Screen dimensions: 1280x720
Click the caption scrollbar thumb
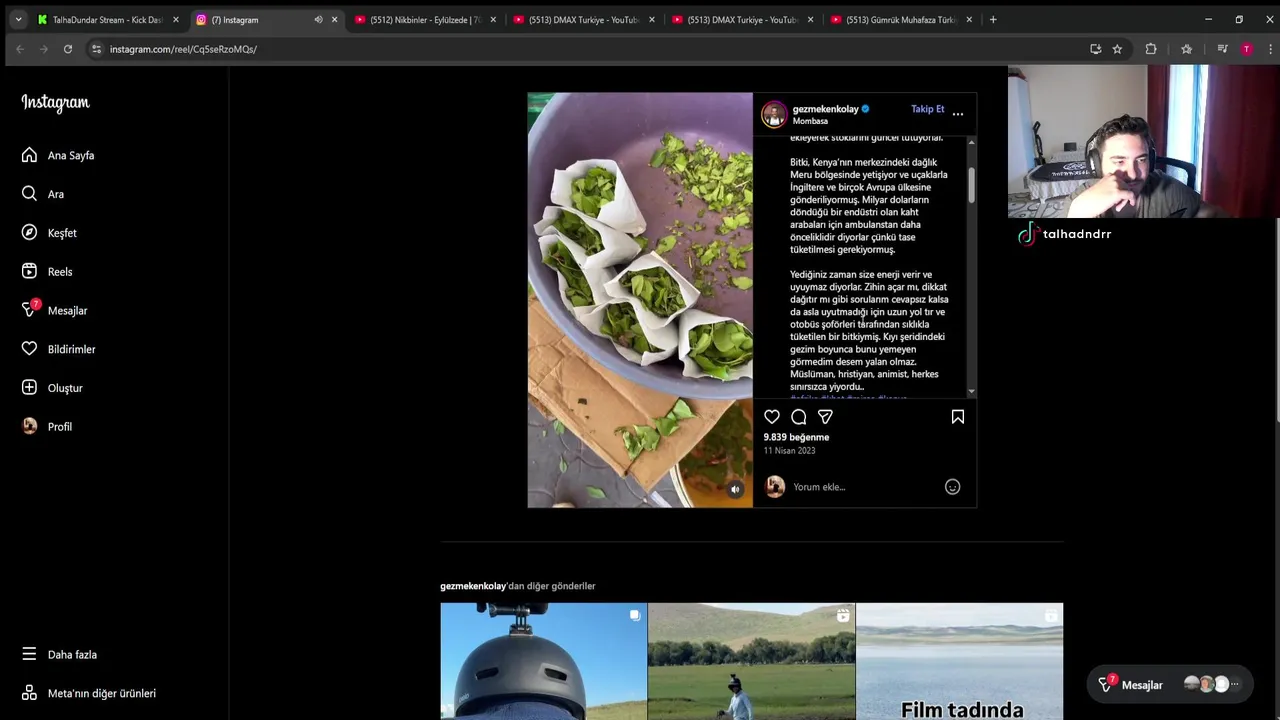(971, 185)
